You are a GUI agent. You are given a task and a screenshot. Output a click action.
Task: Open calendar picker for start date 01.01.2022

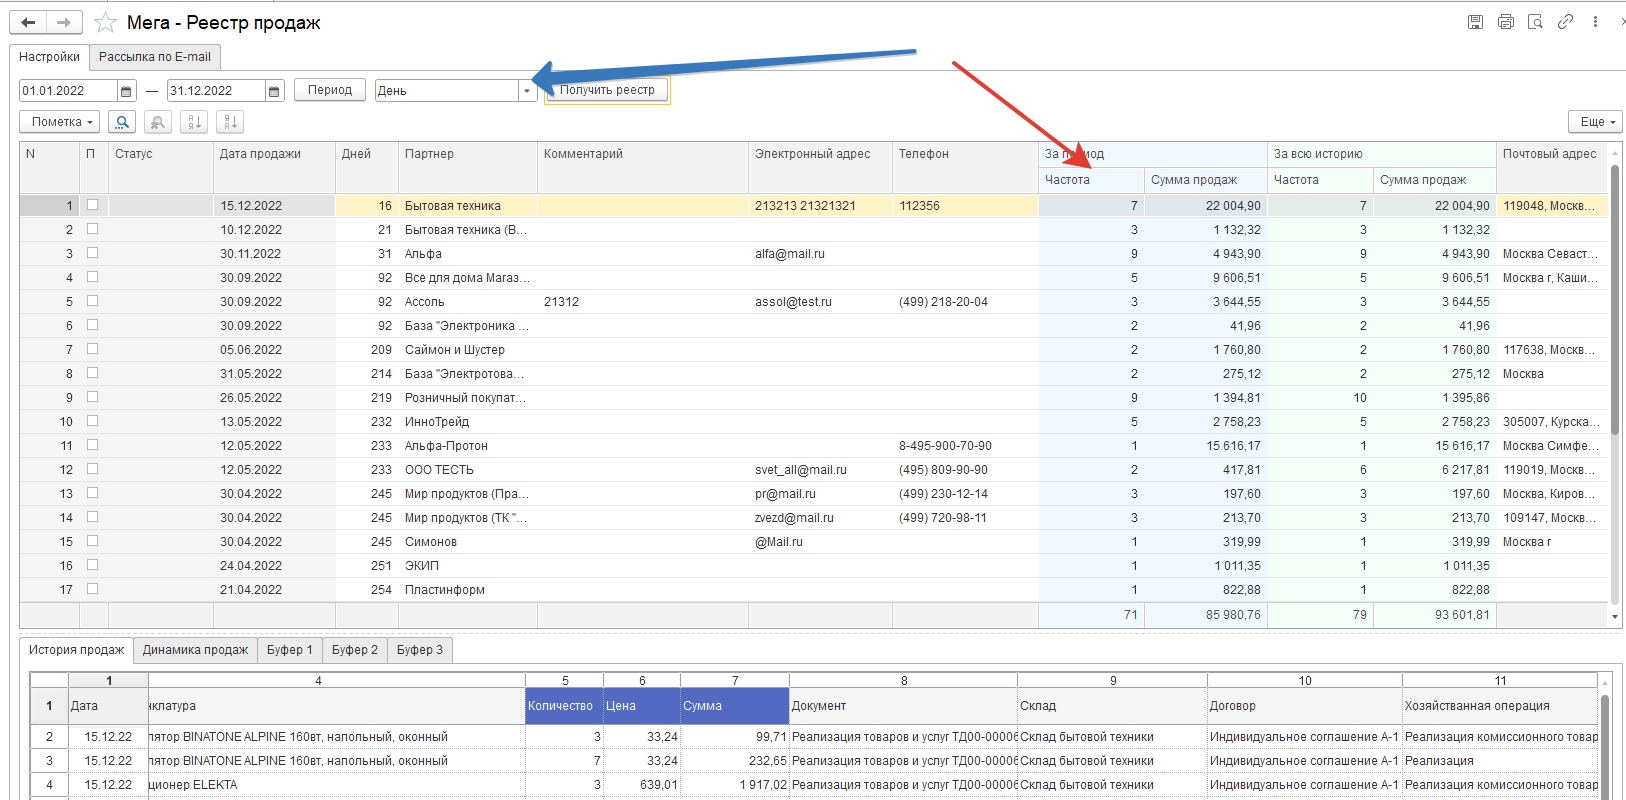coord(126,91)
